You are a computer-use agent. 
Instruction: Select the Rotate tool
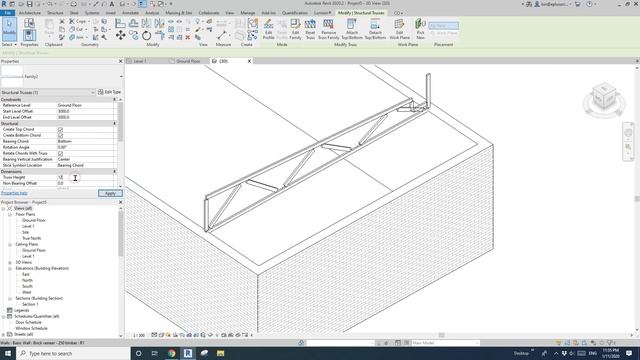tap(147, 36)
